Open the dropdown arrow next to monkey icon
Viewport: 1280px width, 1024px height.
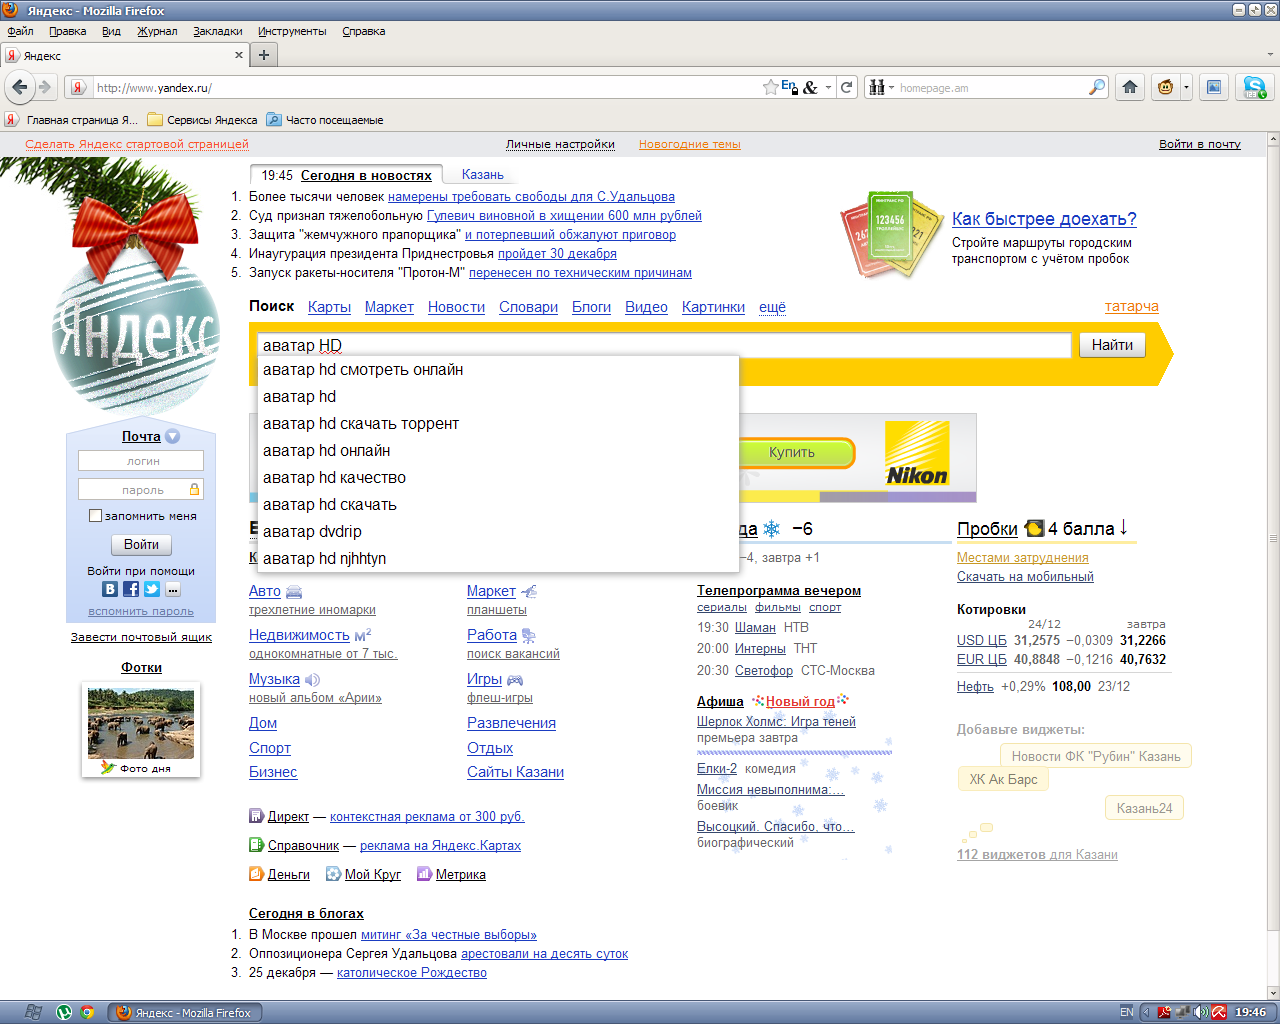click(x=1186, y=87)
